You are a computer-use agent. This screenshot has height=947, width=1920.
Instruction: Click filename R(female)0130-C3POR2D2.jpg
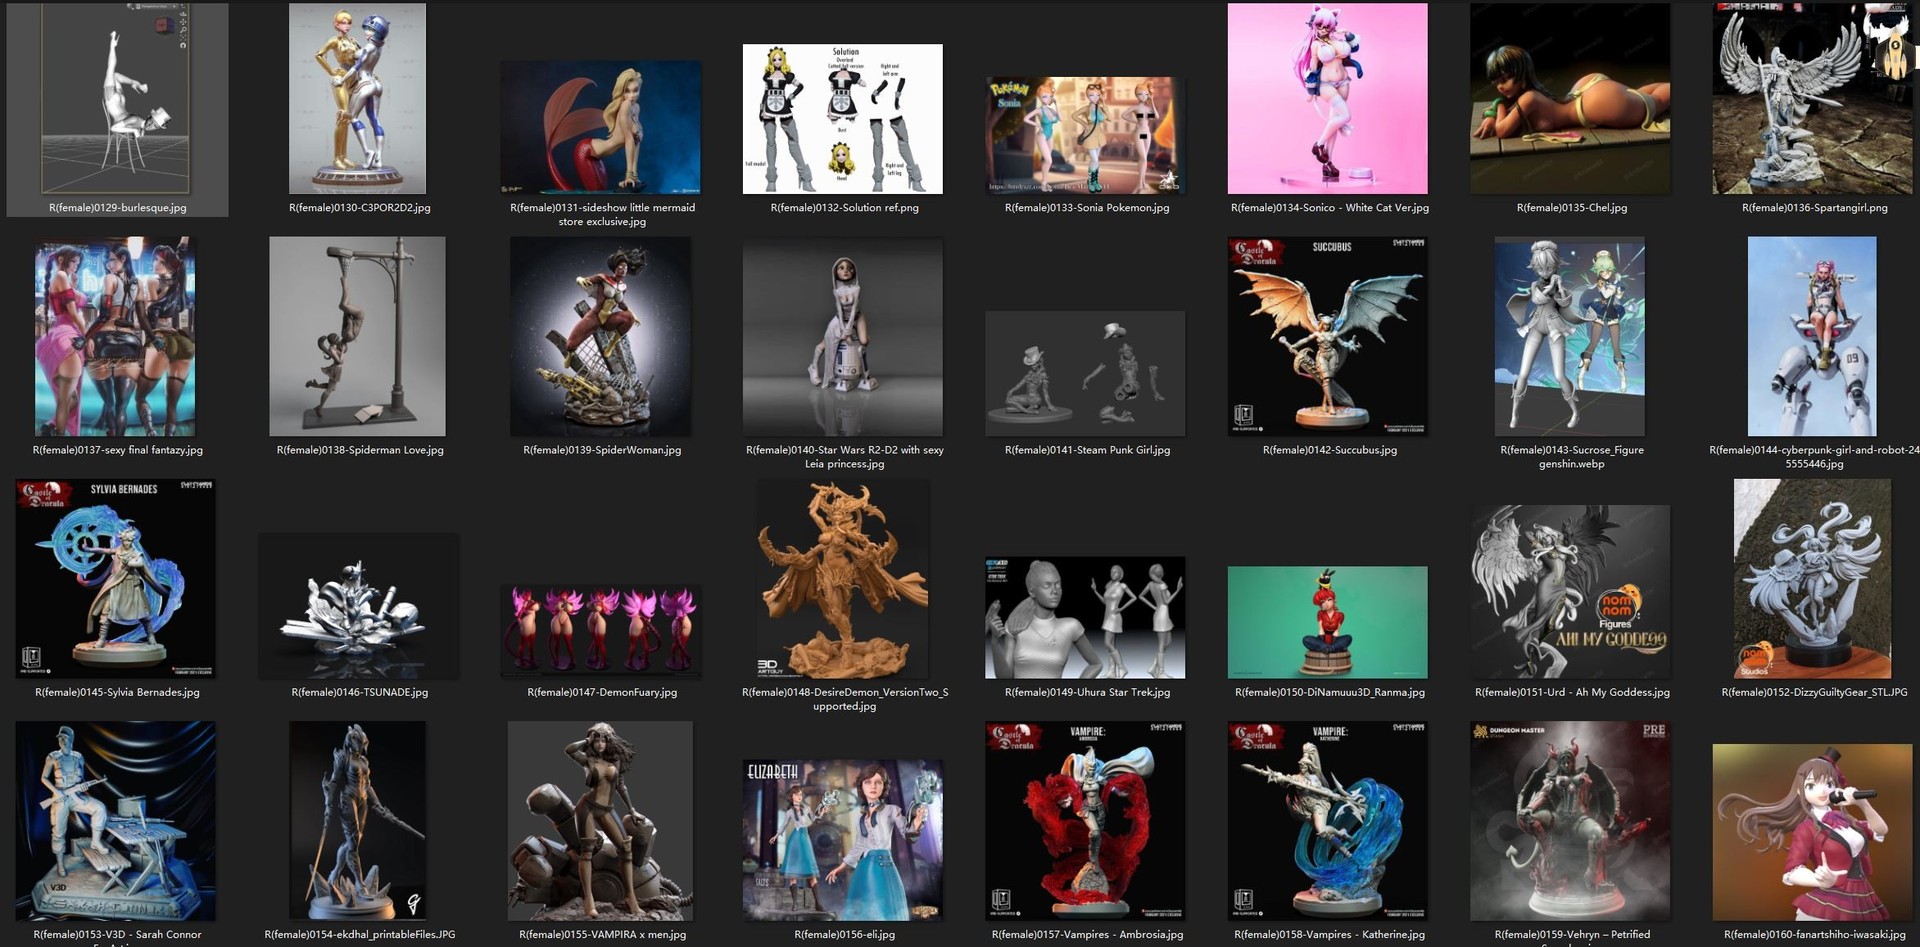tap(360, 208)
